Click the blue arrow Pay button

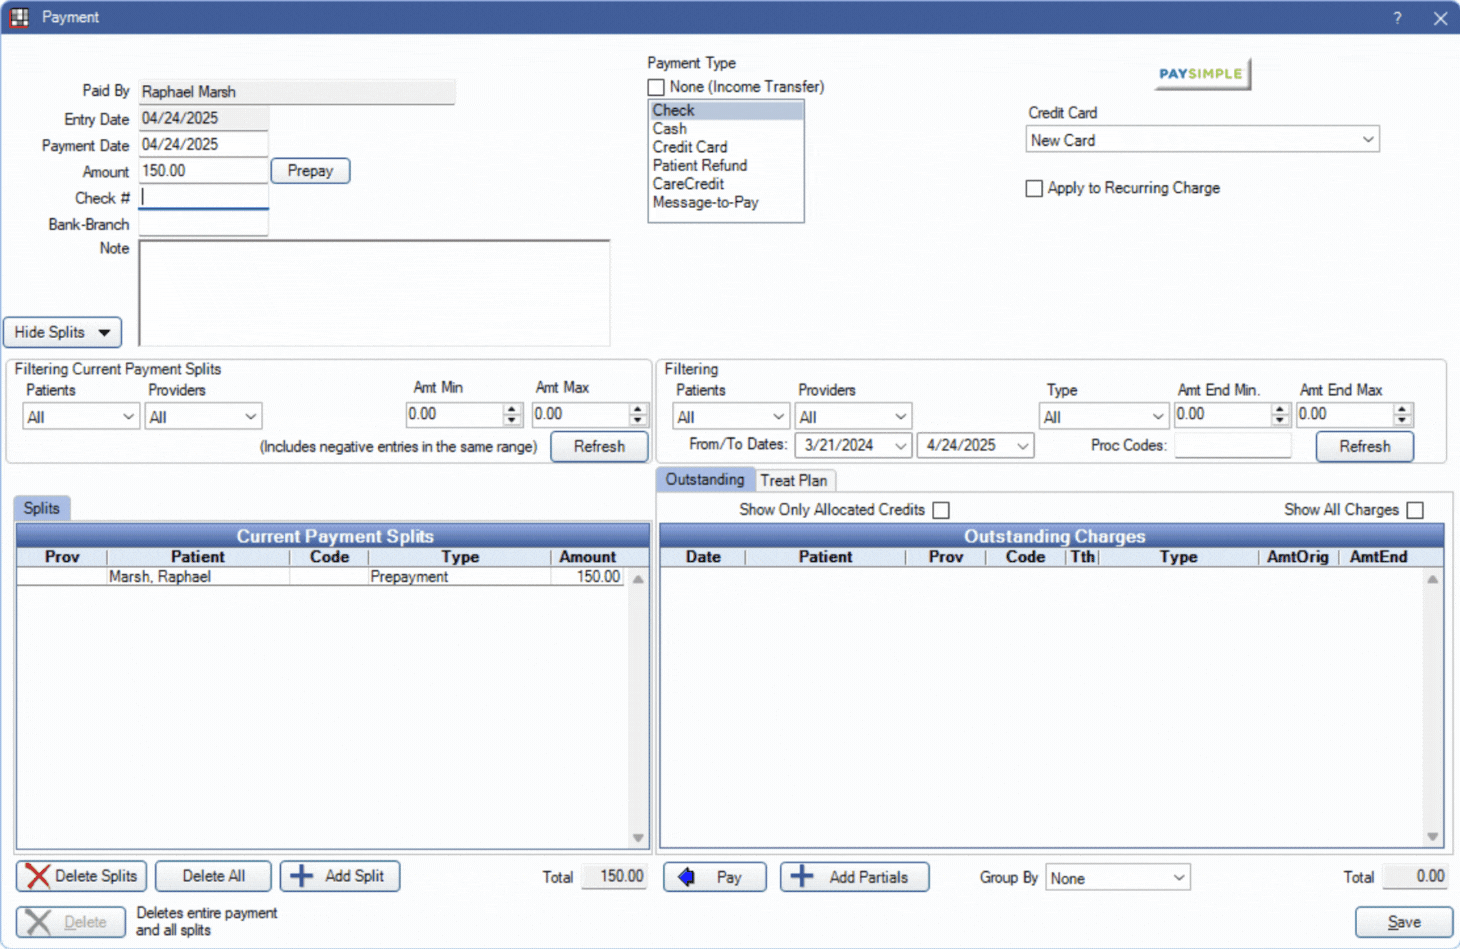tap(714, 877)
